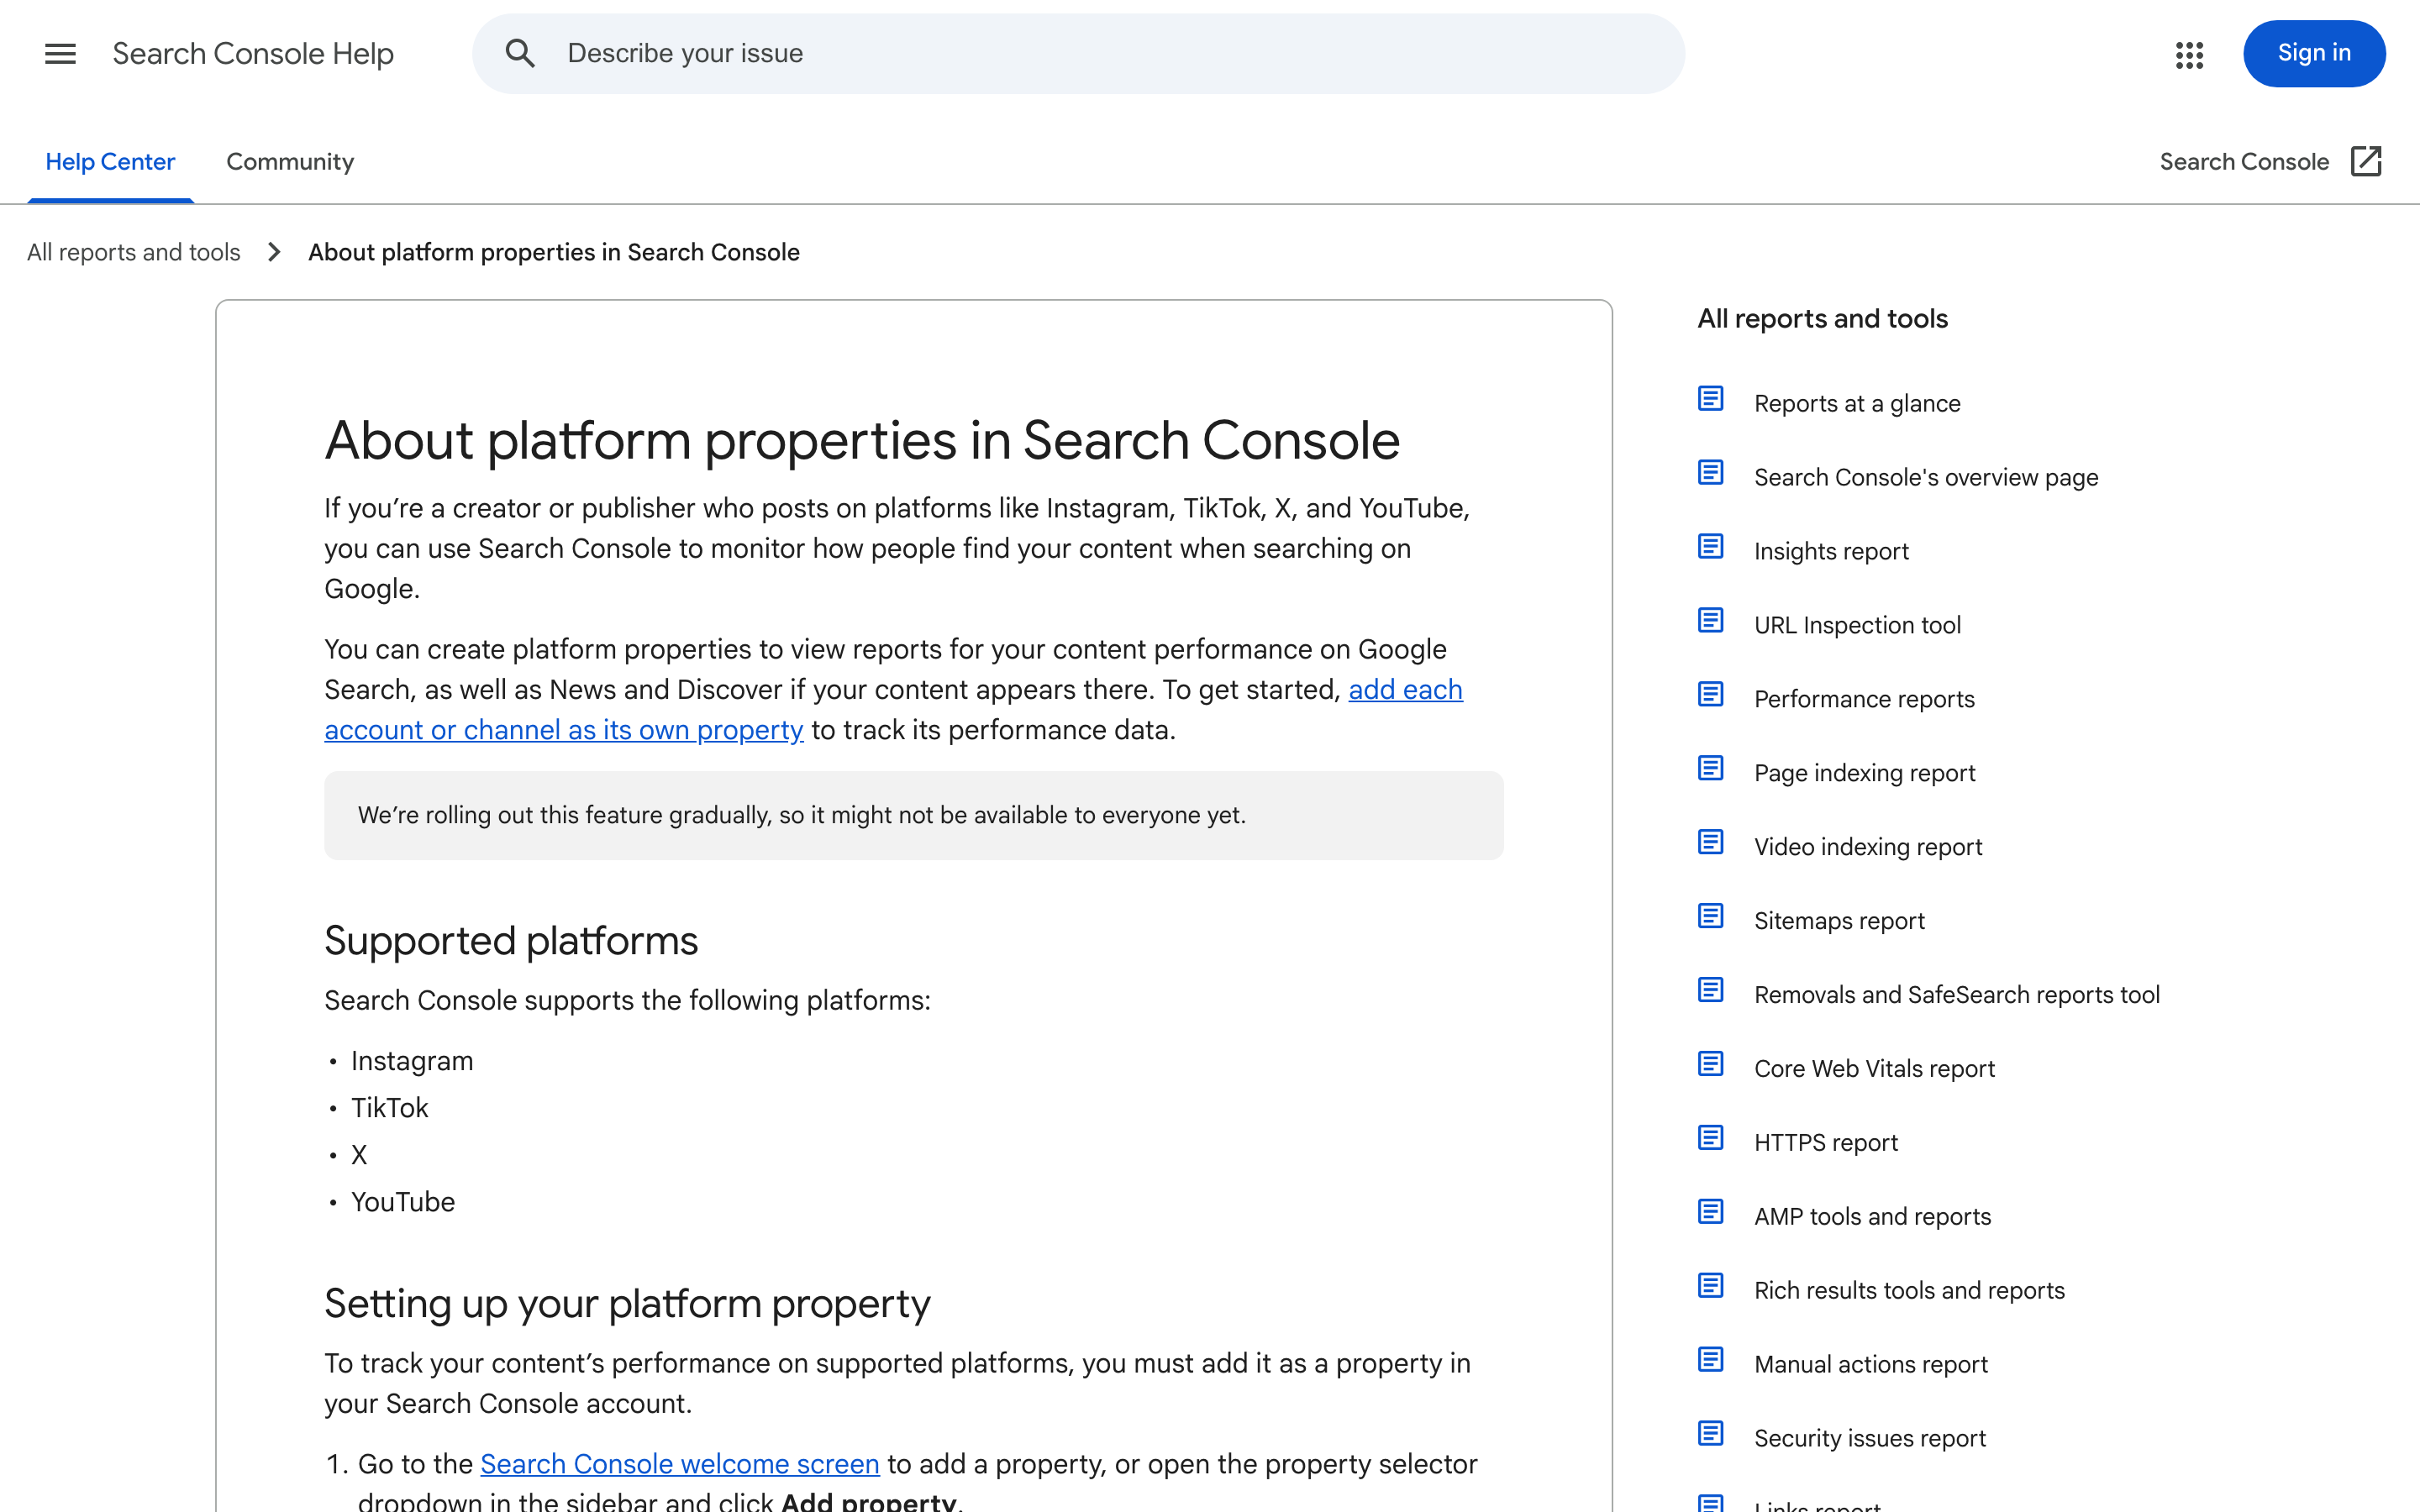Image resolution: width=2420 pixels, height=1512 pixels.
Task: Open the Insights report article
Action: point(1831,551)
